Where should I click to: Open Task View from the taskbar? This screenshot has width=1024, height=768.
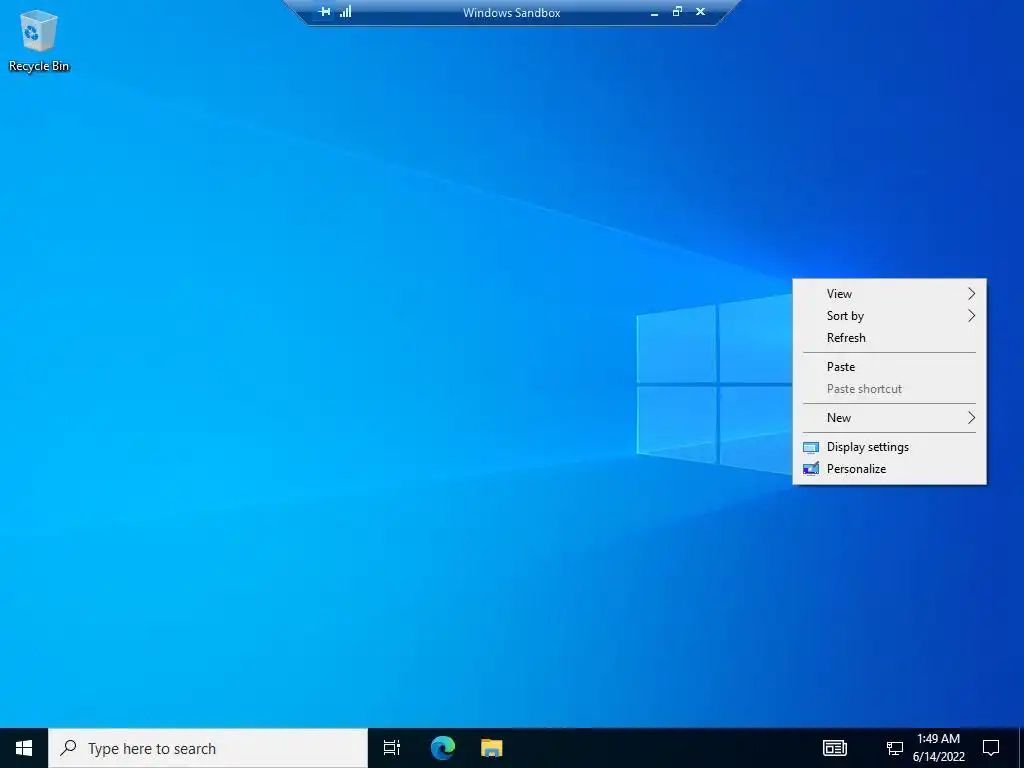point(392,748)
